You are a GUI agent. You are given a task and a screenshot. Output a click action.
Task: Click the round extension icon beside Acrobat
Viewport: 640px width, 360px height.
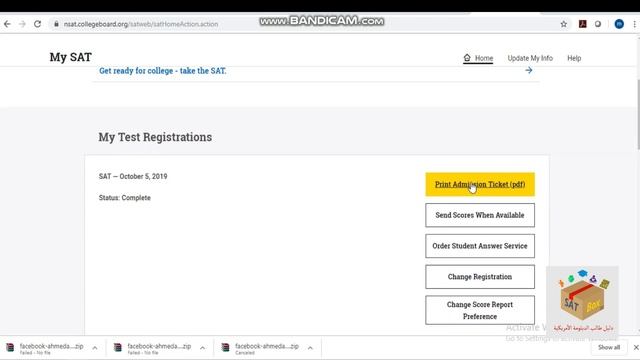(598, 24)
